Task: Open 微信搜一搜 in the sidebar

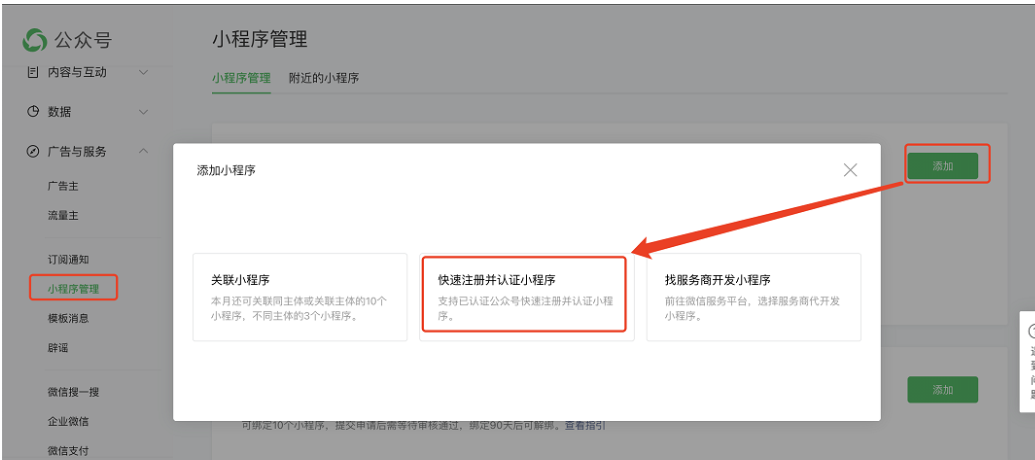Action: coord(73,392)
